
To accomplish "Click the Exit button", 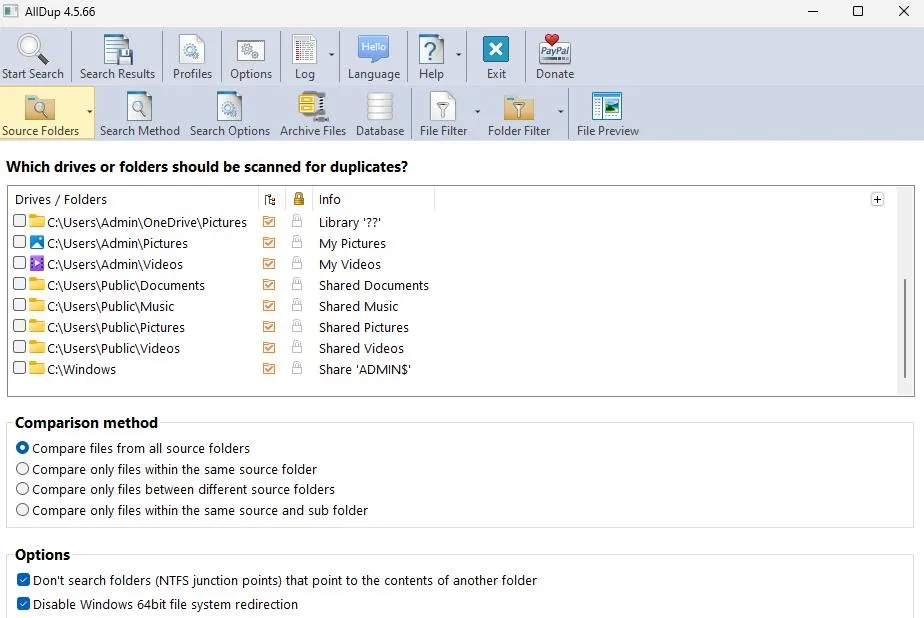I will (x=496, y=57).
